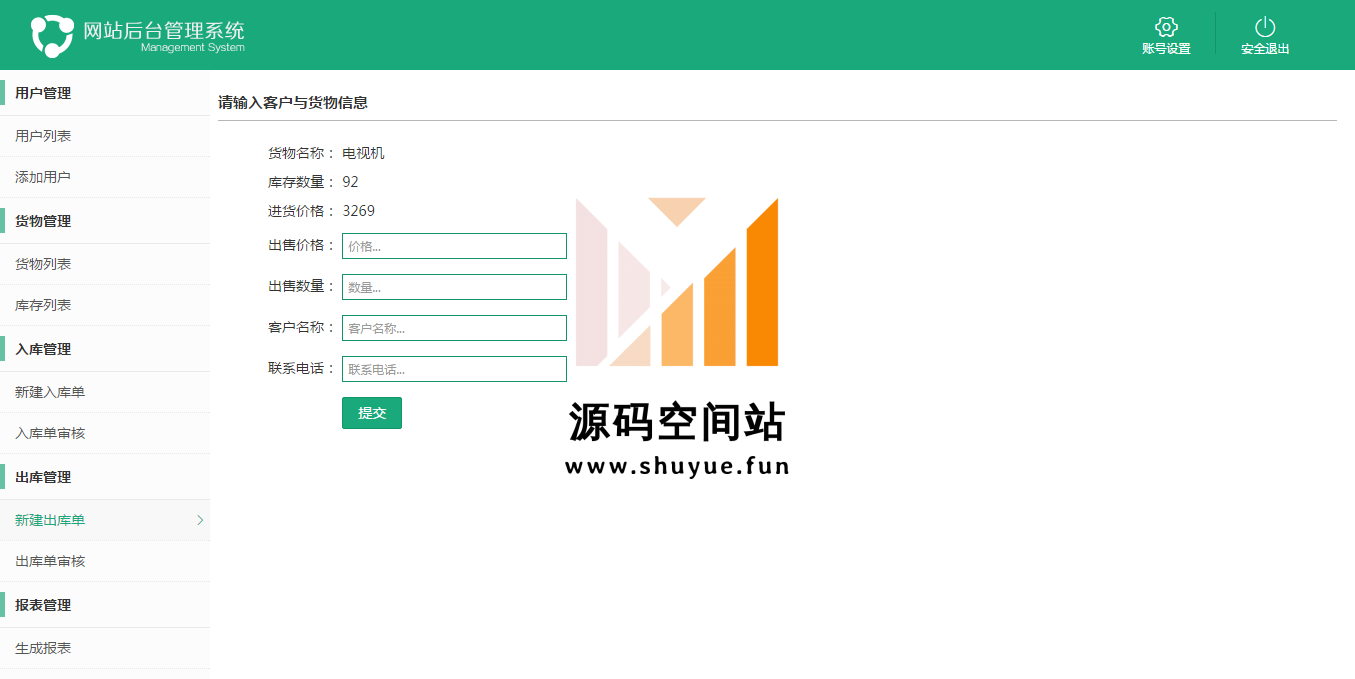Click the stock quantity value 92
1355x679 pixels.
(350, 182)
